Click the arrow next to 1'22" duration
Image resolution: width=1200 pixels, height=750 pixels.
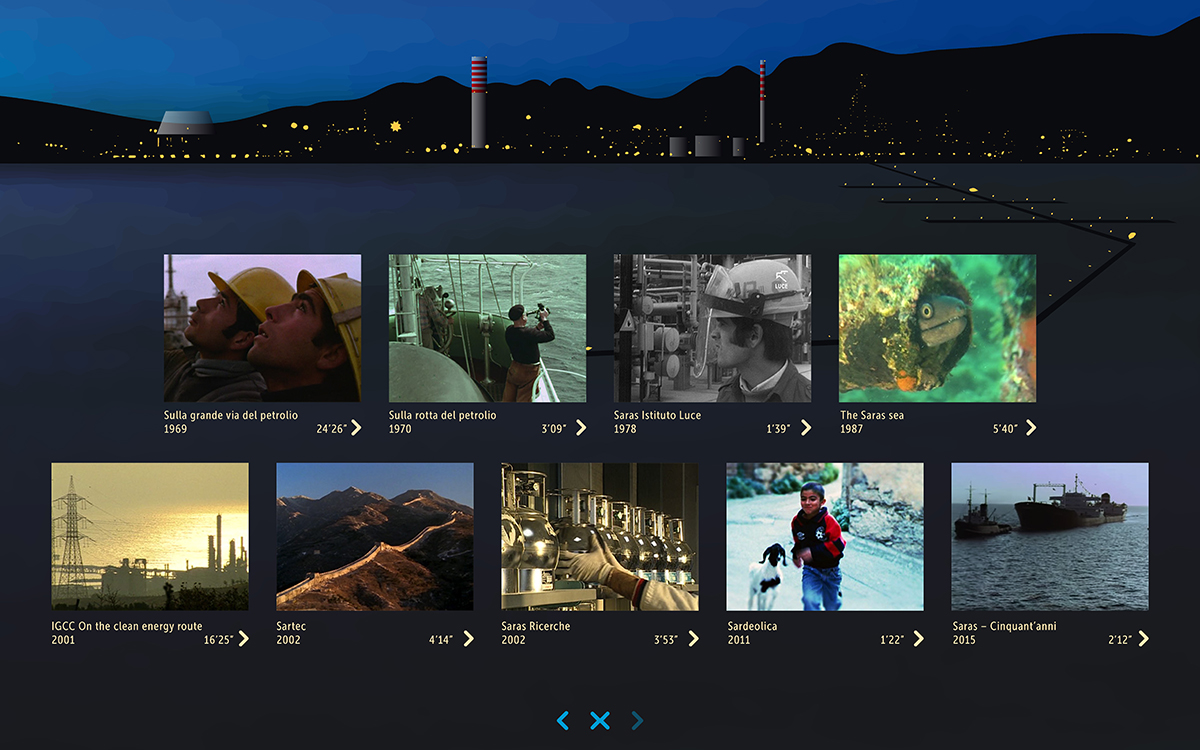coord(919,639)
